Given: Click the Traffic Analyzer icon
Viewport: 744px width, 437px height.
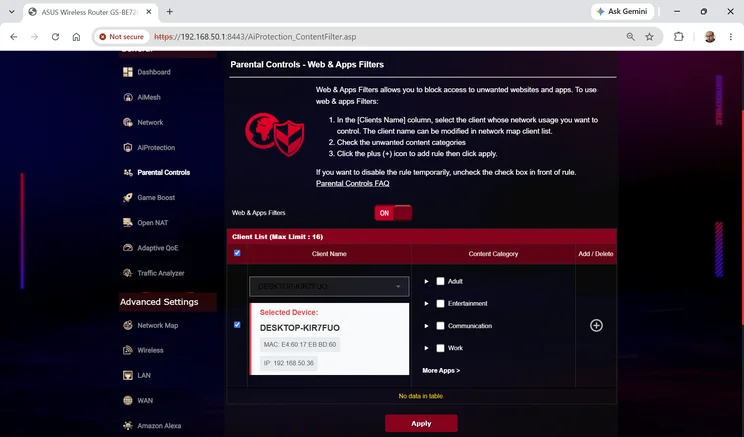Looking at the screenshot, I should point(128,273).
